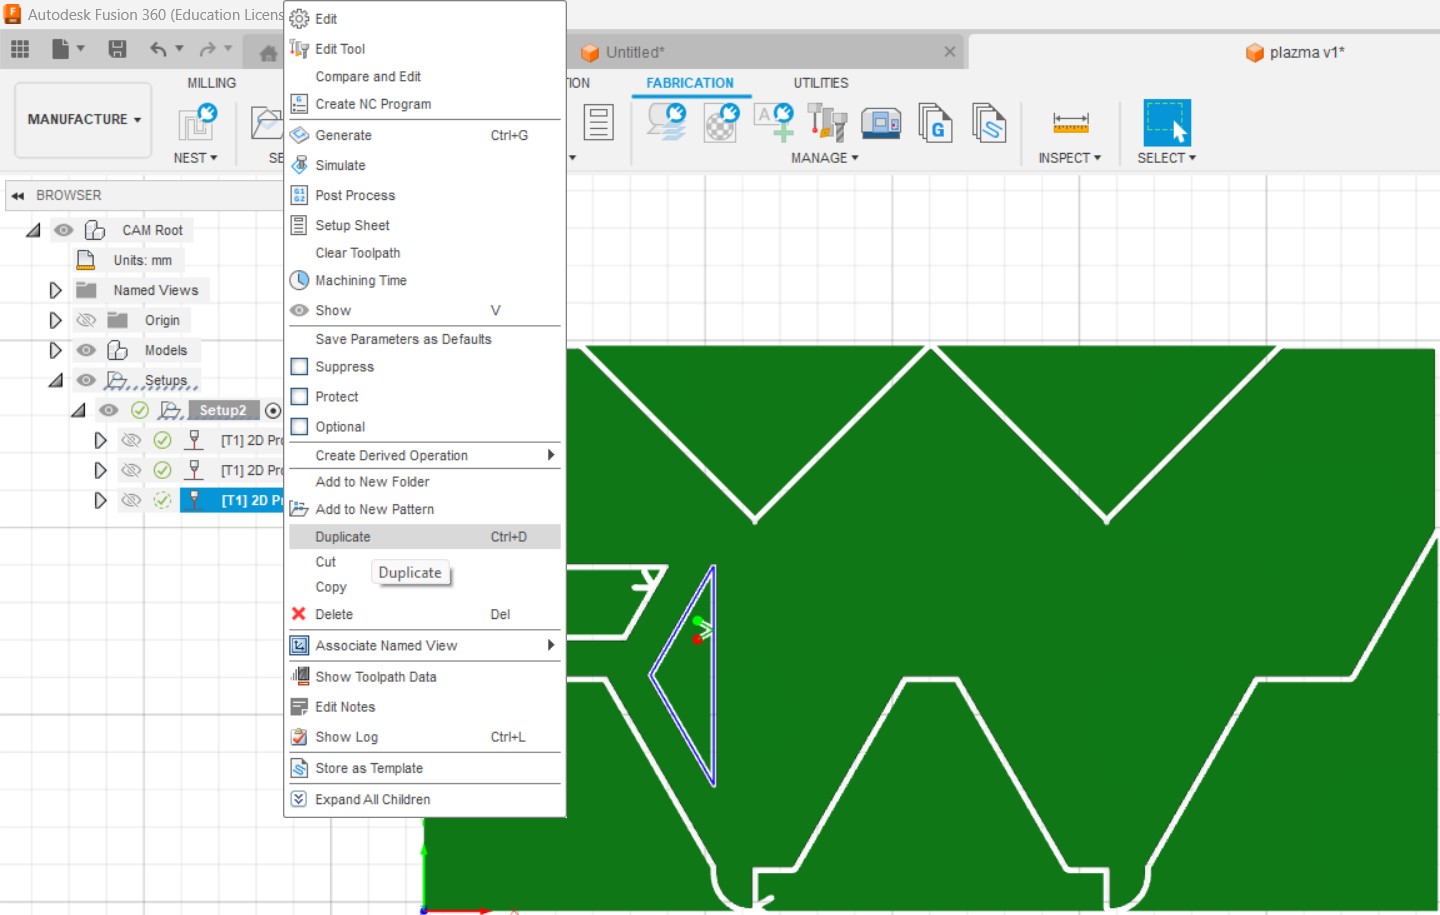The height and width of the screenshot is (915, 1440).
Task: Enable the Suppress checkbox in the context menu
Action: (299, 366)
